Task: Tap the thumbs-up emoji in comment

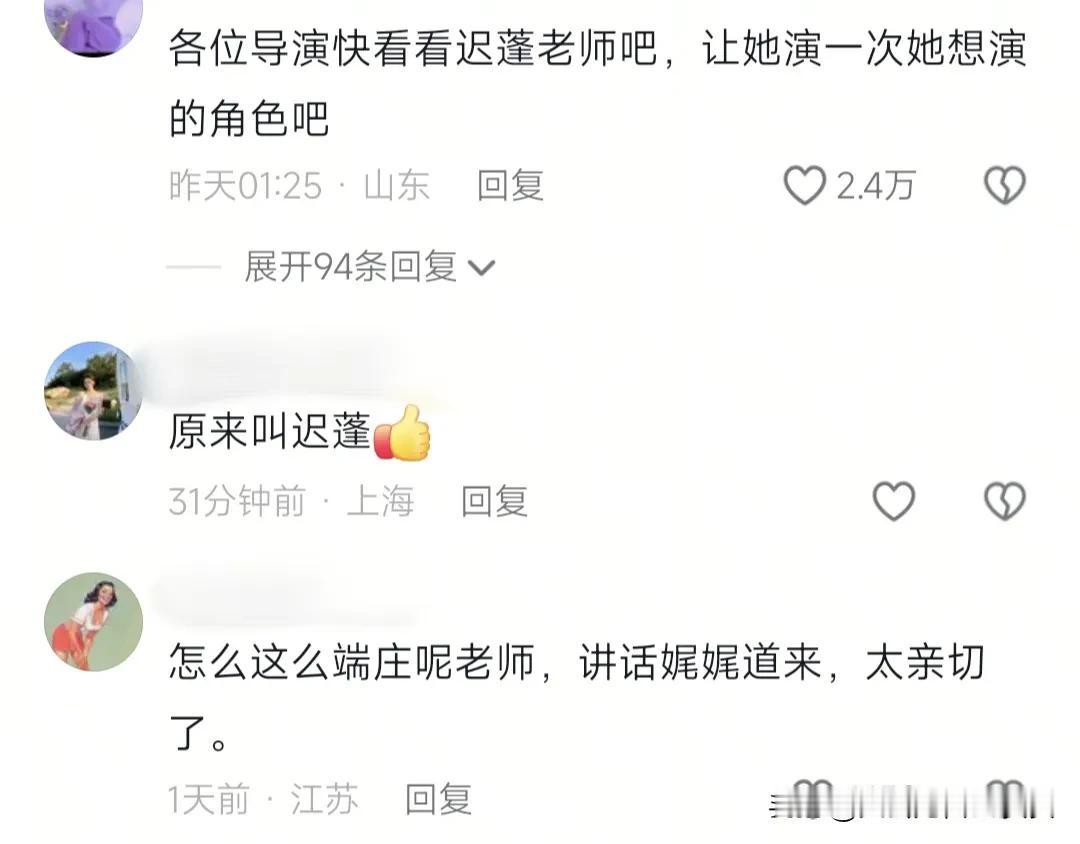Action: point(402,433)
